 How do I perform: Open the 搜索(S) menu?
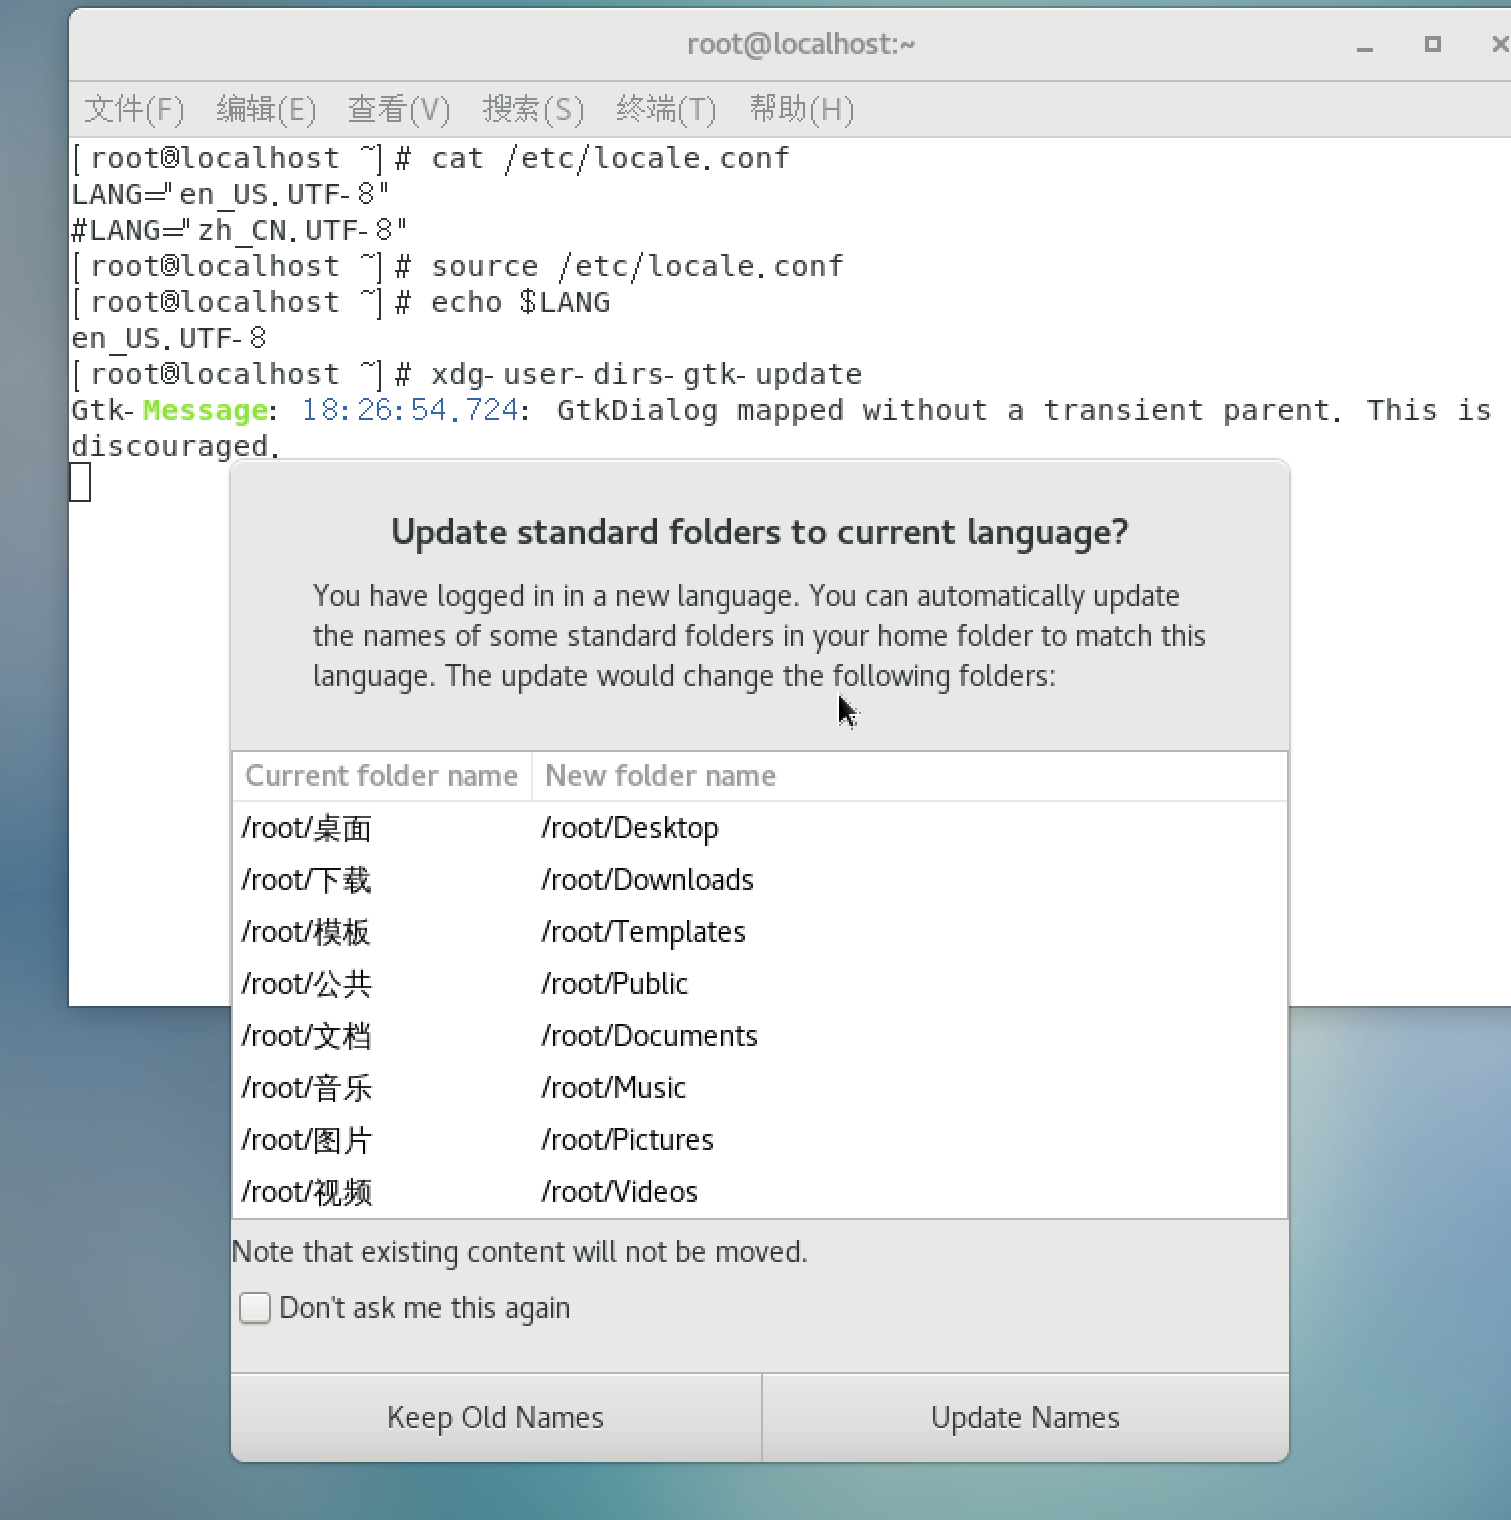point(532,109)
